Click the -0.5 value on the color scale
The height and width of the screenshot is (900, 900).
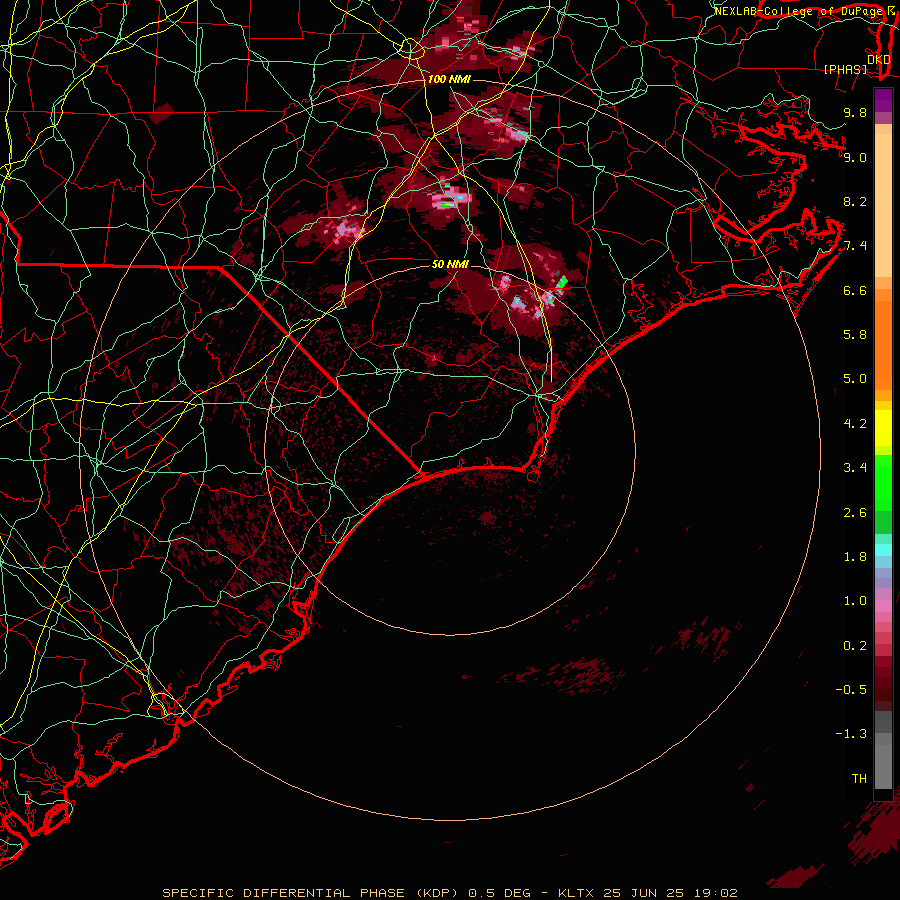point(852,690)
